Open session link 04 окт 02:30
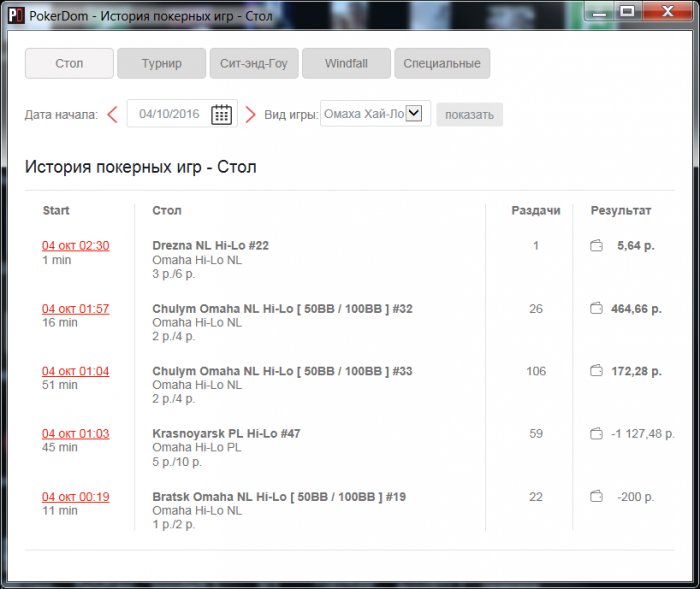700x589 pixels. (75, 246)
